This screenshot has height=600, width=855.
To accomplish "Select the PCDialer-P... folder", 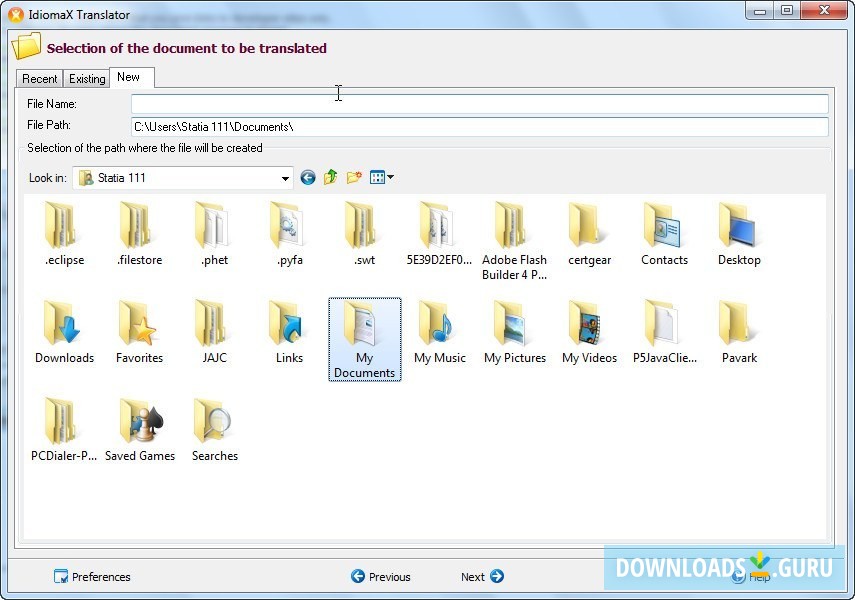I will [x=64, y=430].
